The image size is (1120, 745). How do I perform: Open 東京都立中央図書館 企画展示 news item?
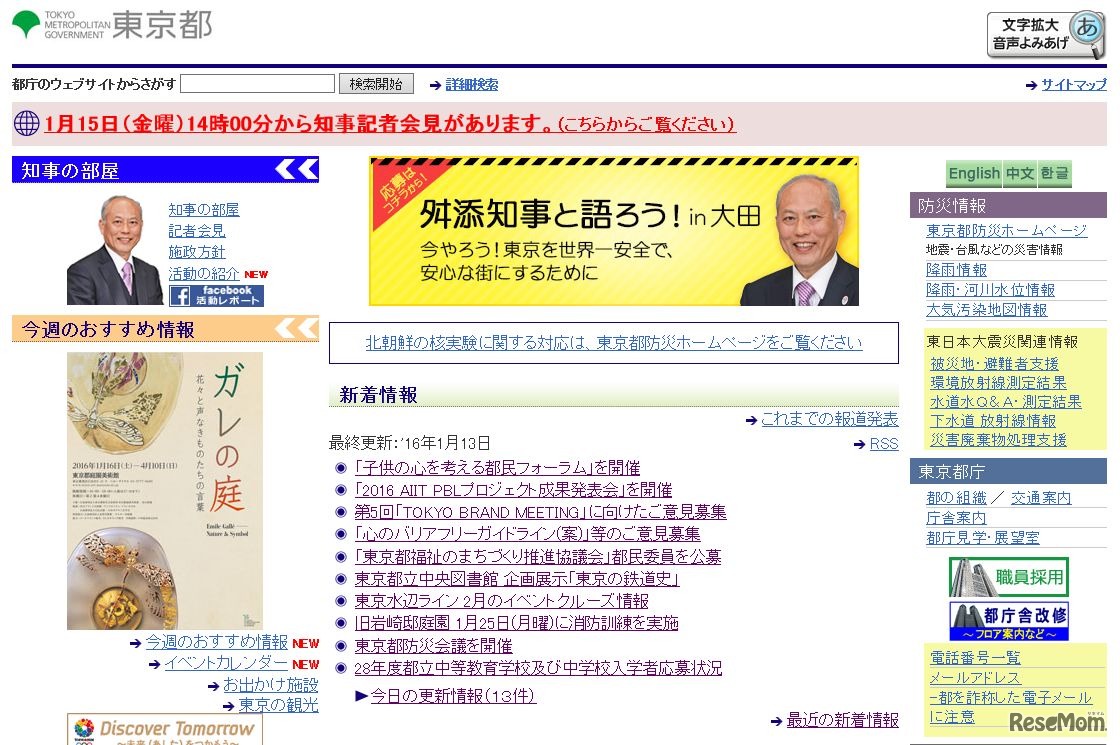[x=516, y=579]
